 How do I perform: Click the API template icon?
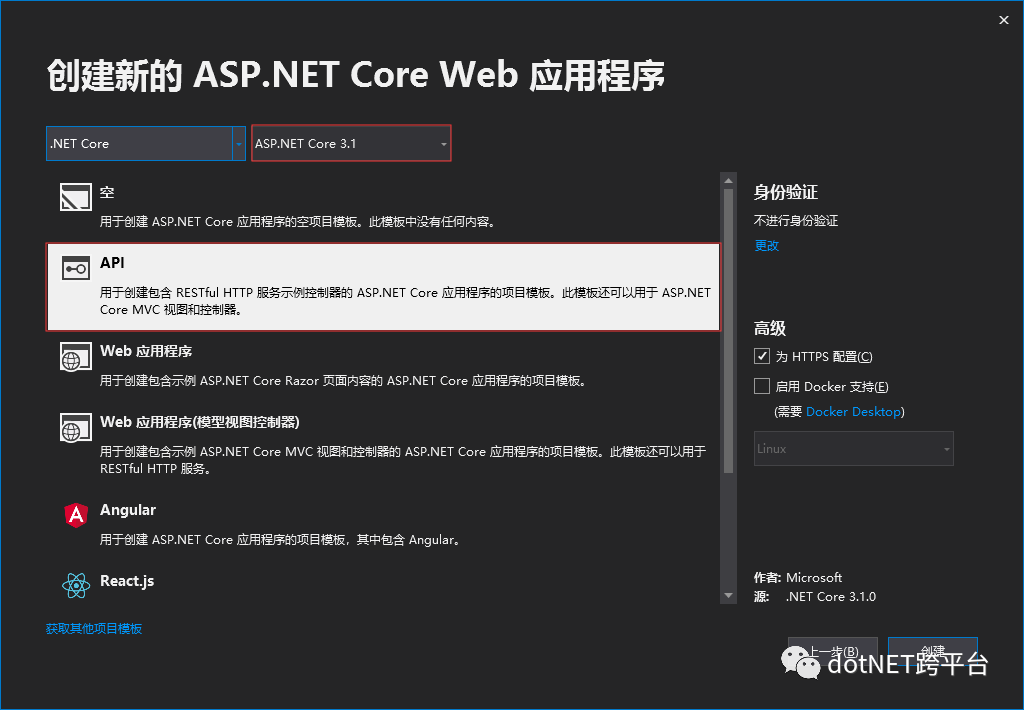point(76,268)
